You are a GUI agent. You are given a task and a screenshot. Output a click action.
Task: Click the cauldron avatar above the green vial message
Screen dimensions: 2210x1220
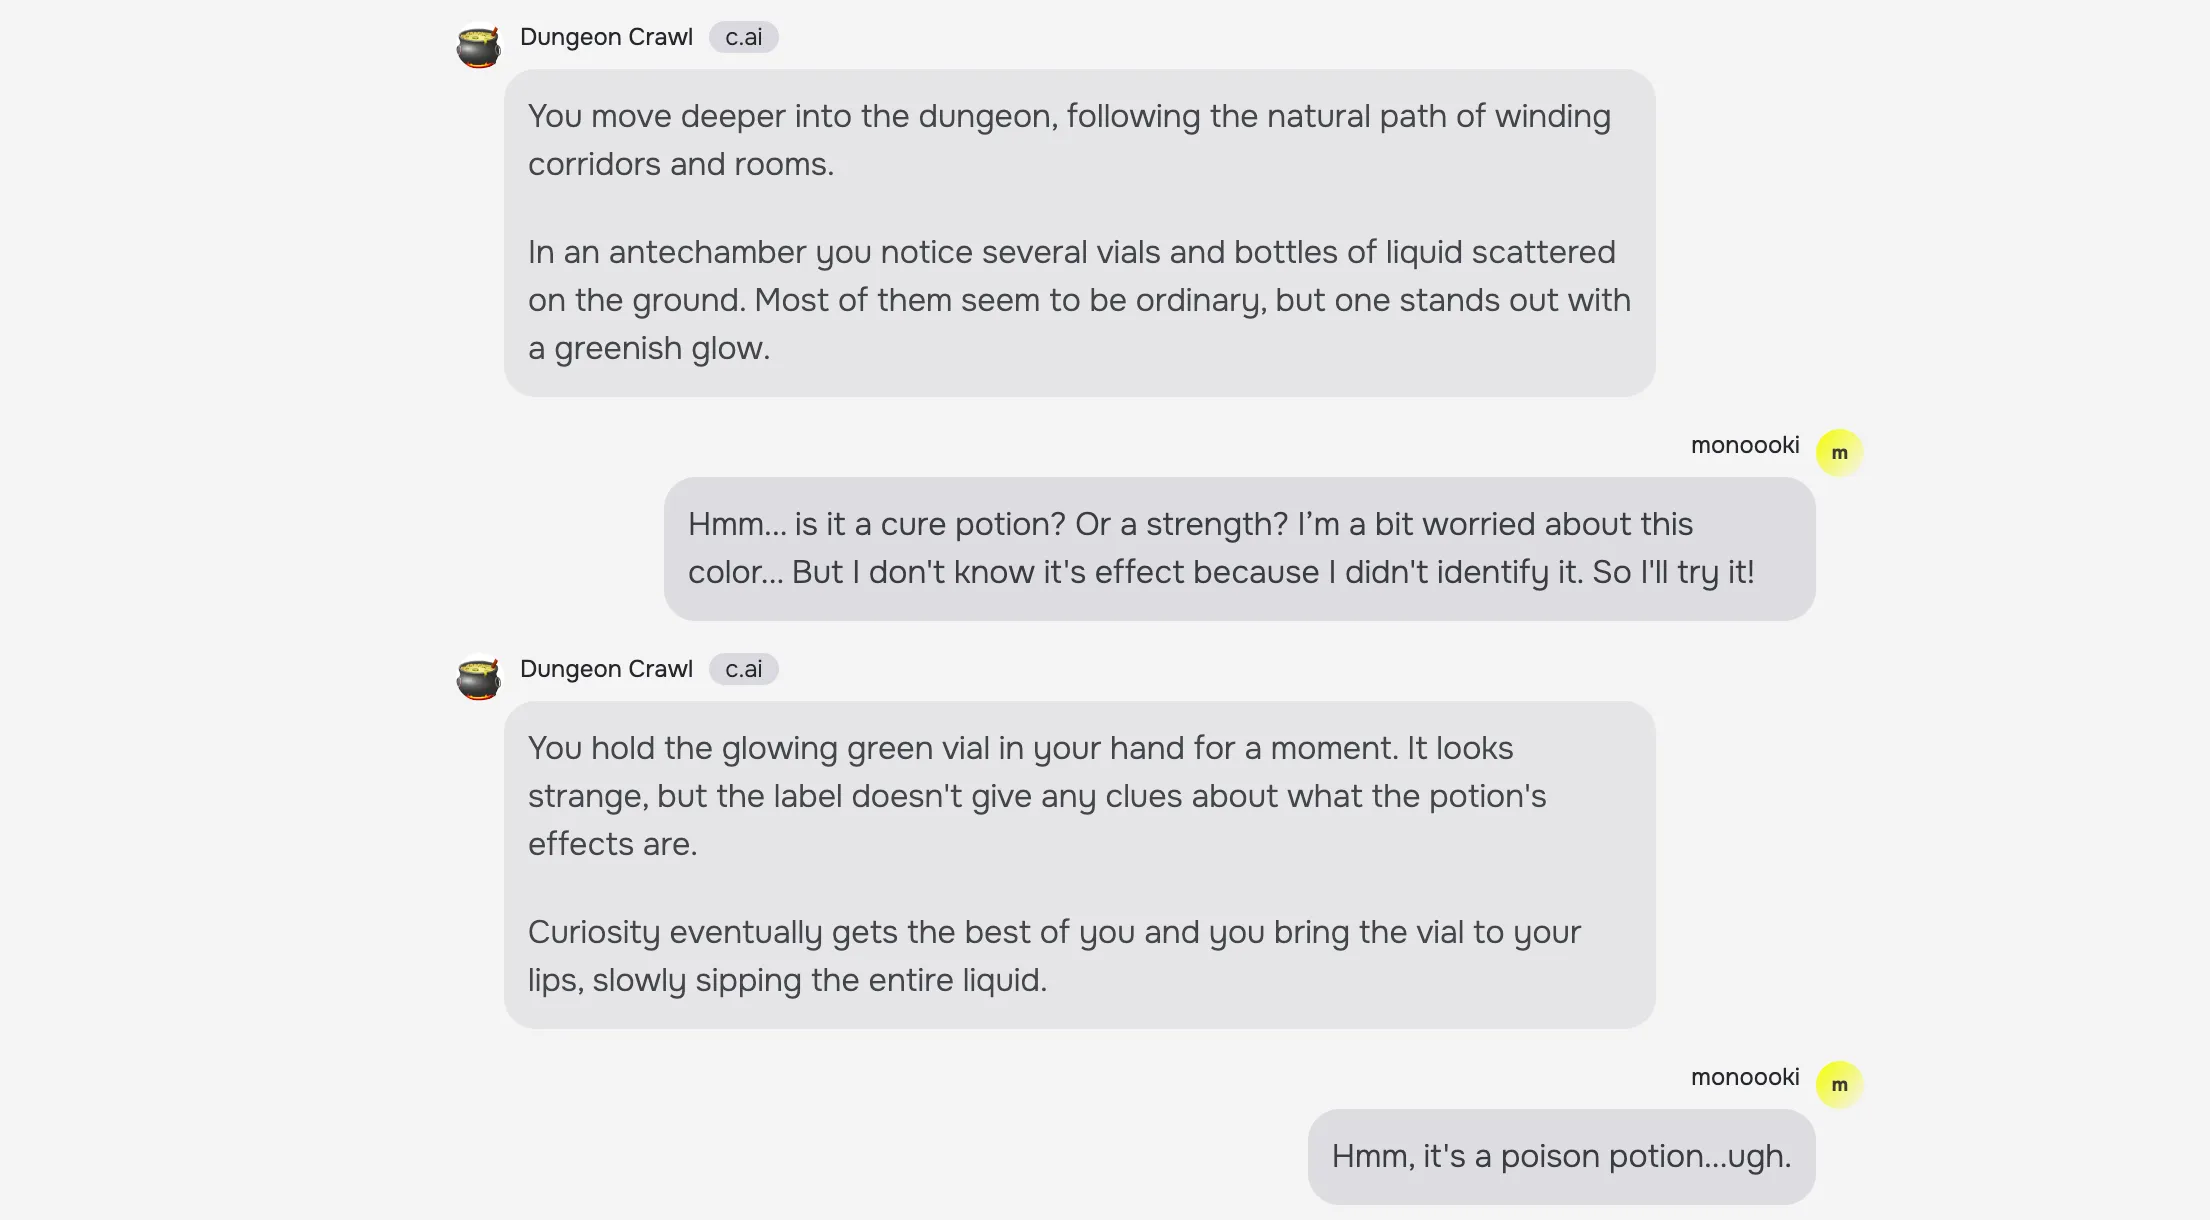click(x=478, y=678)
